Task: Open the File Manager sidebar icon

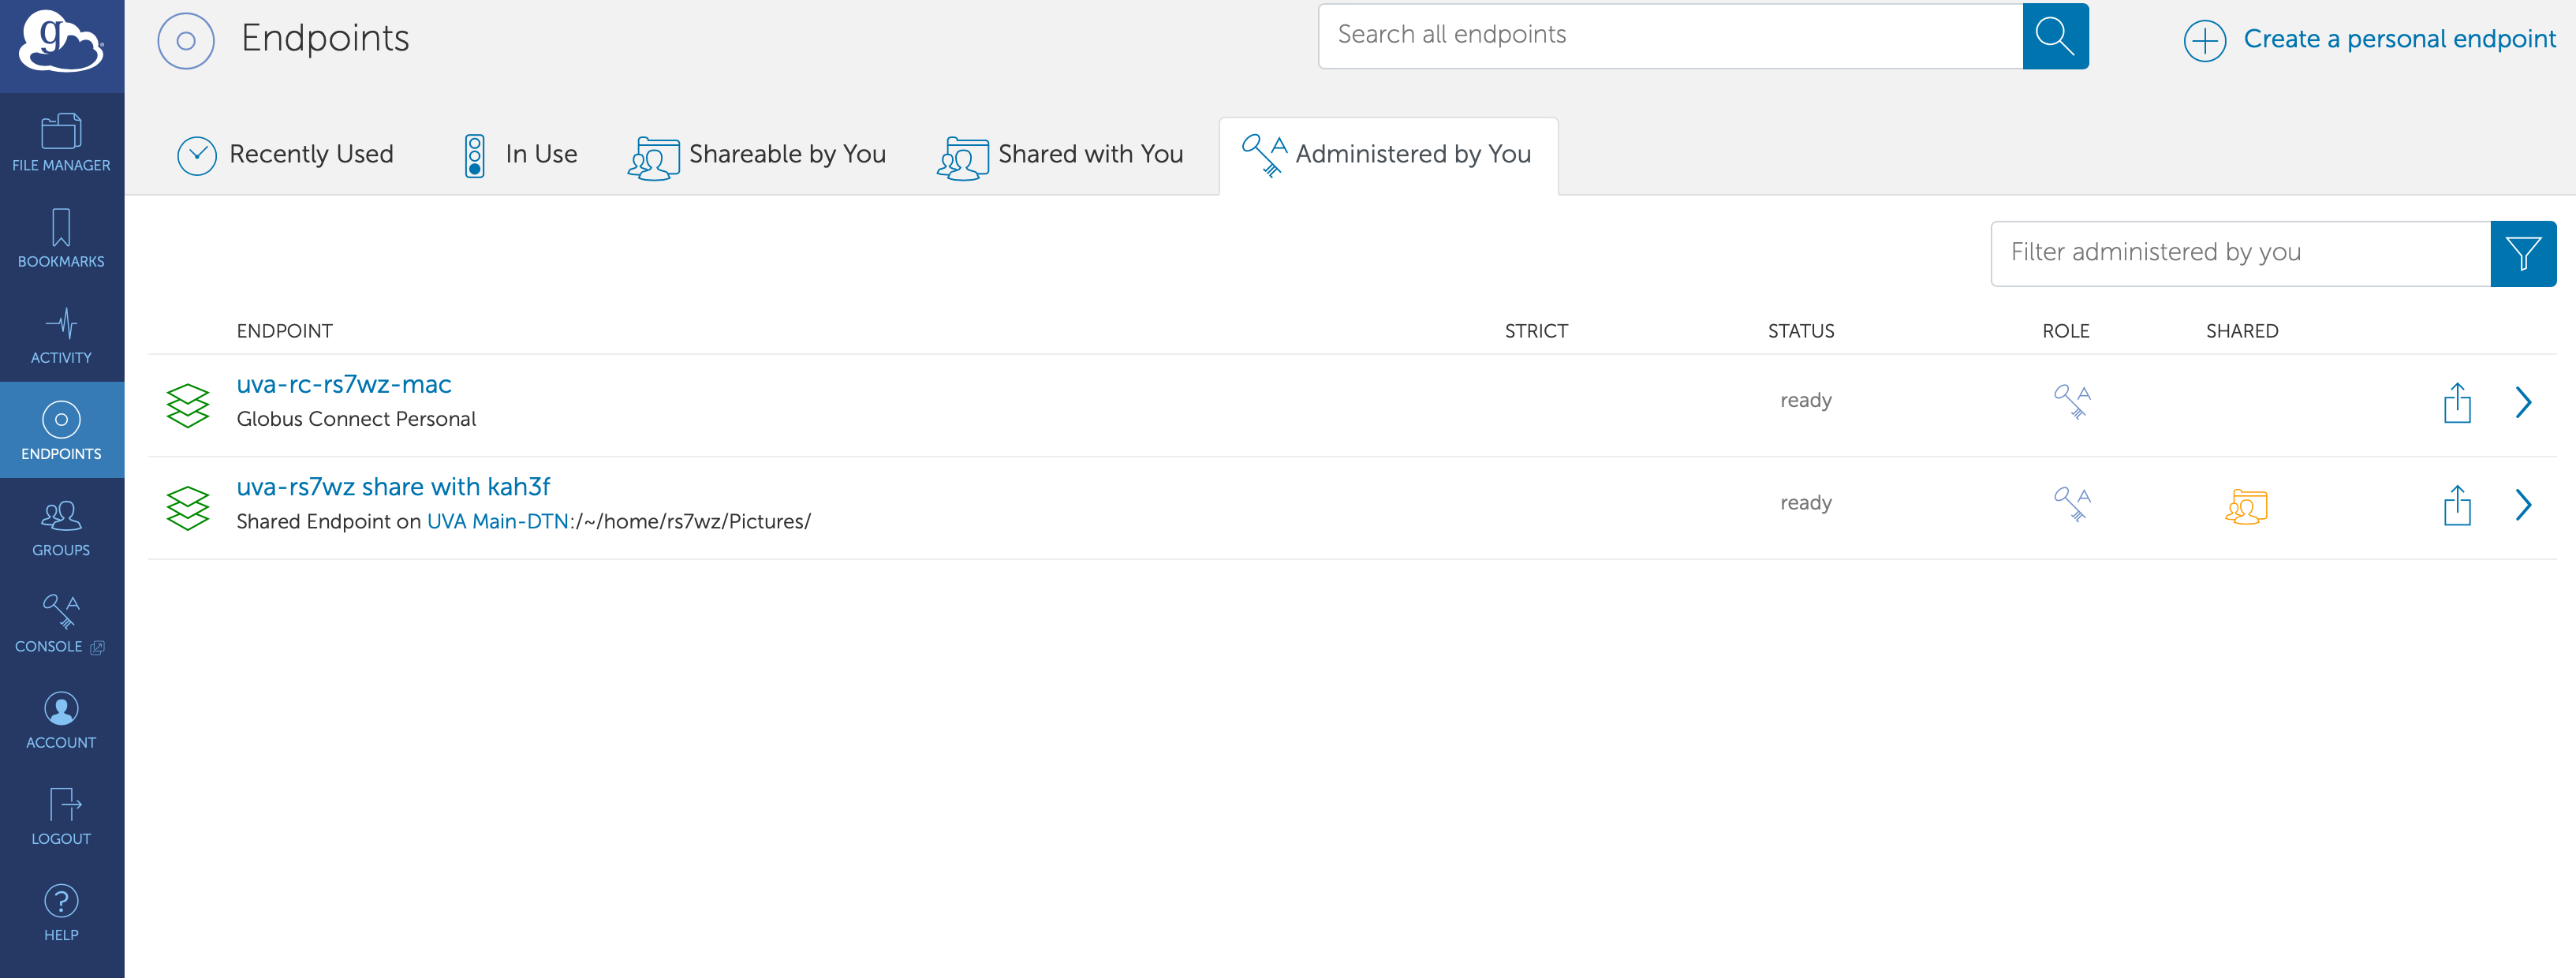Action: pyautogui.click(x=61, y=140)
